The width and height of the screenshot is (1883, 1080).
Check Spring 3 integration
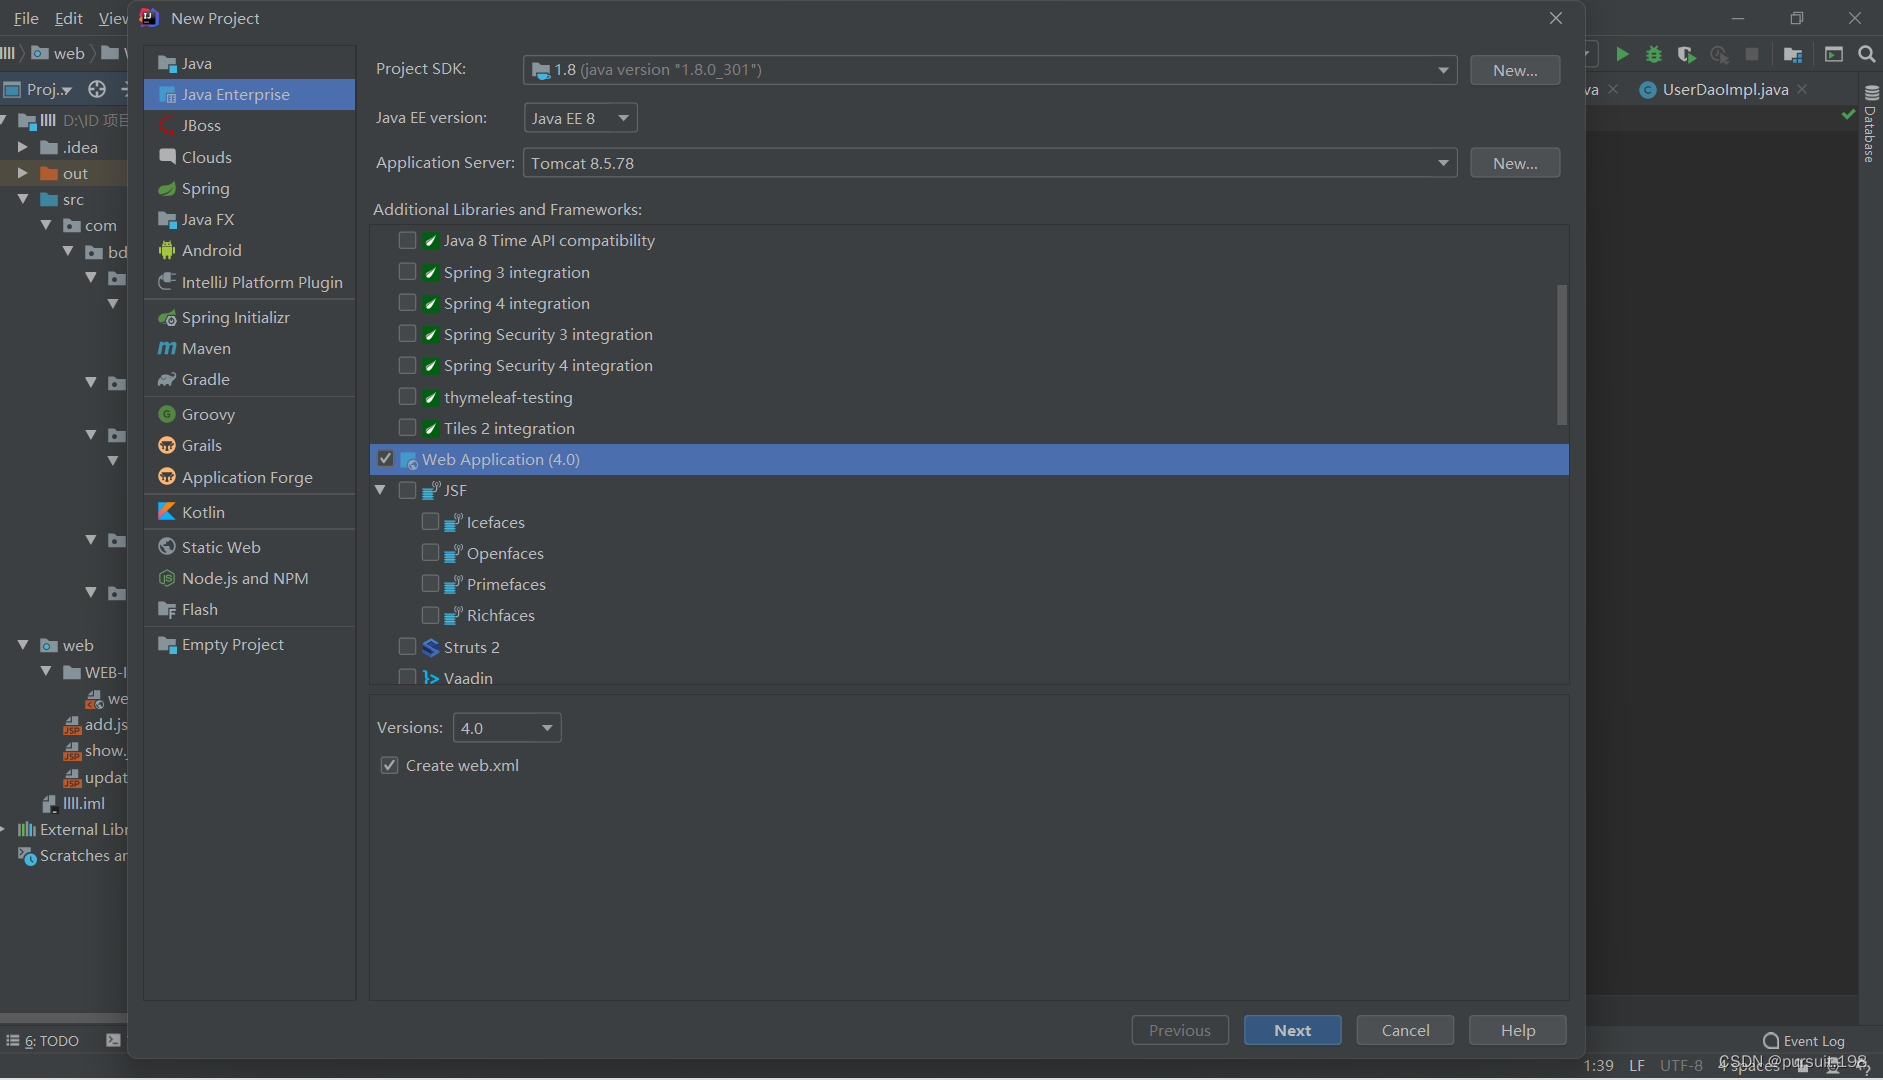click(407, 271)
